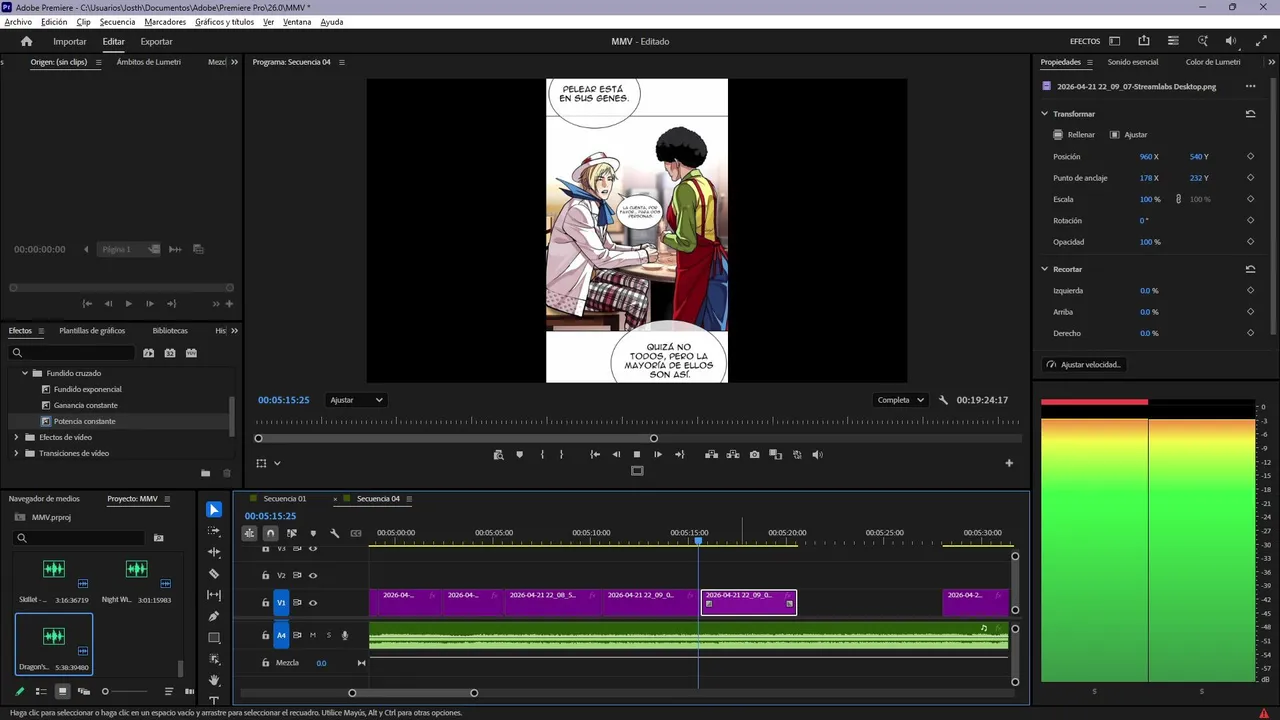Click the Escala value 100%
Viewport: 1280px width, 720px height.
[x=1150, y=199]
